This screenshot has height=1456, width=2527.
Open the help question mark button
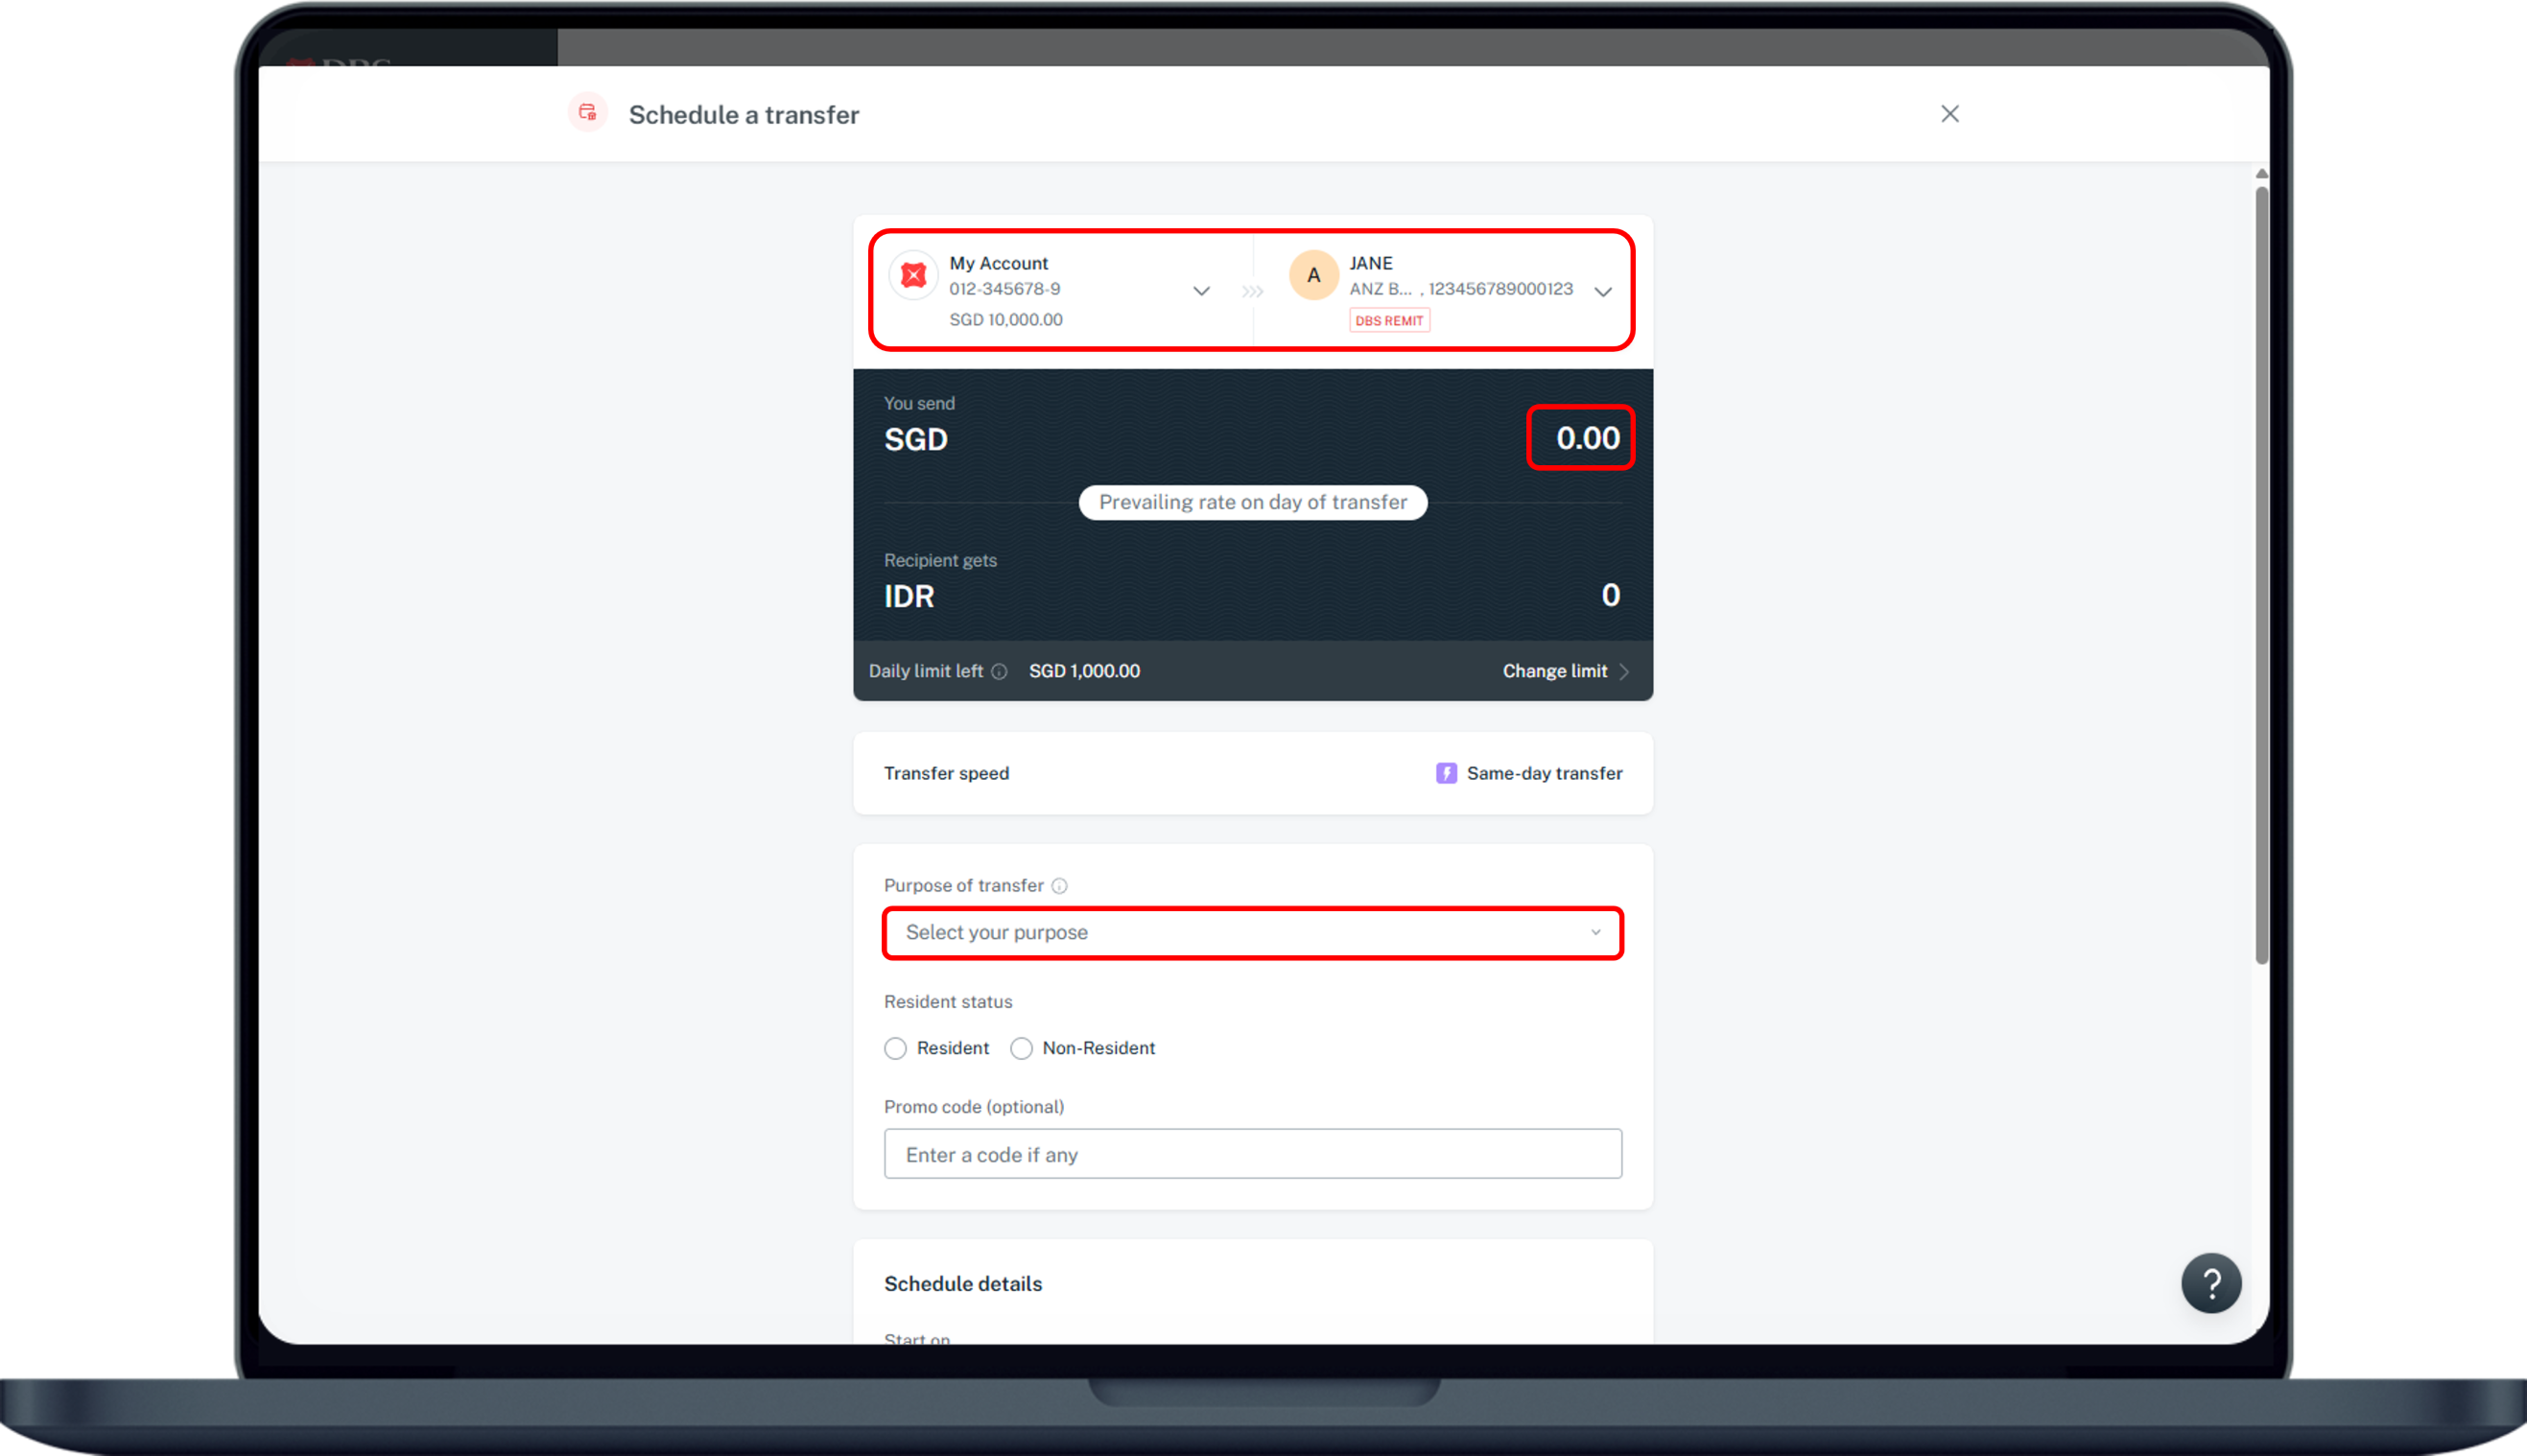click(2210, 1283)
